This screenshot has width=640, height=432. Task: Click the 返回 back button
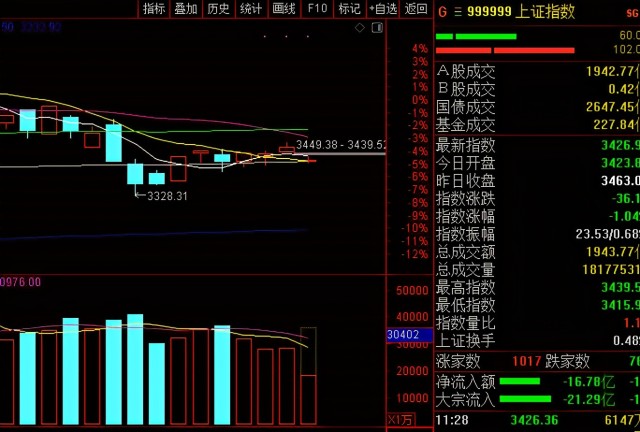pyautogui.click(x=416, y=9)
